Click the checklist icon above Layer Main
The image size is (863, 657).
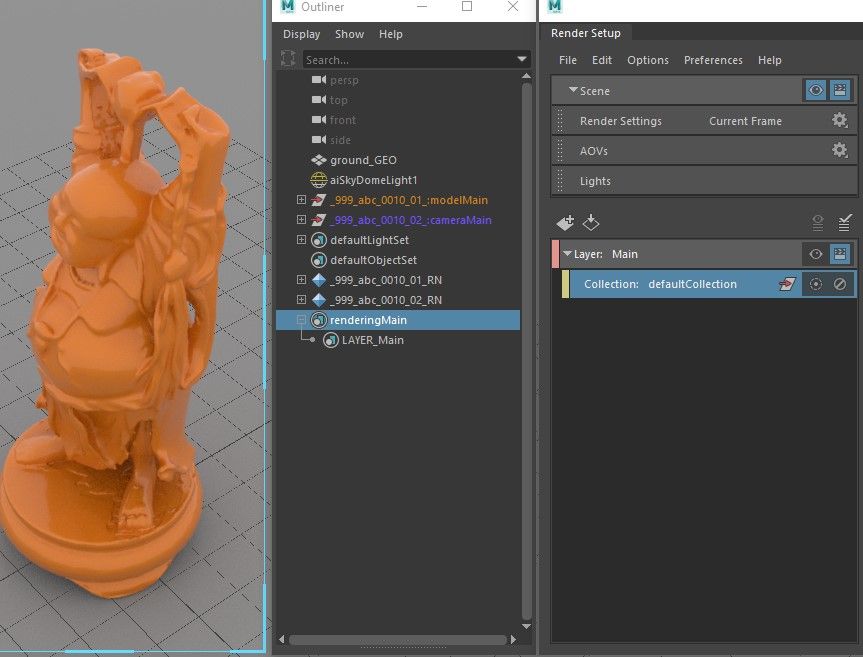pos(845,222)
